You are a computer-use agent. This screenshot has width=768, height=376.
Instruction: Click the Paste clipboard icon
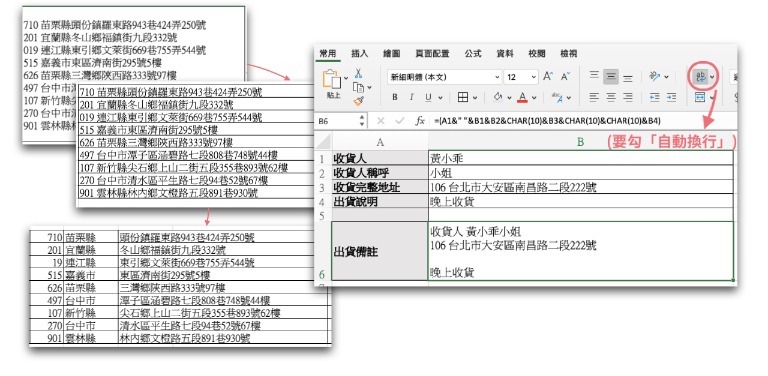(x=332, y=79)
